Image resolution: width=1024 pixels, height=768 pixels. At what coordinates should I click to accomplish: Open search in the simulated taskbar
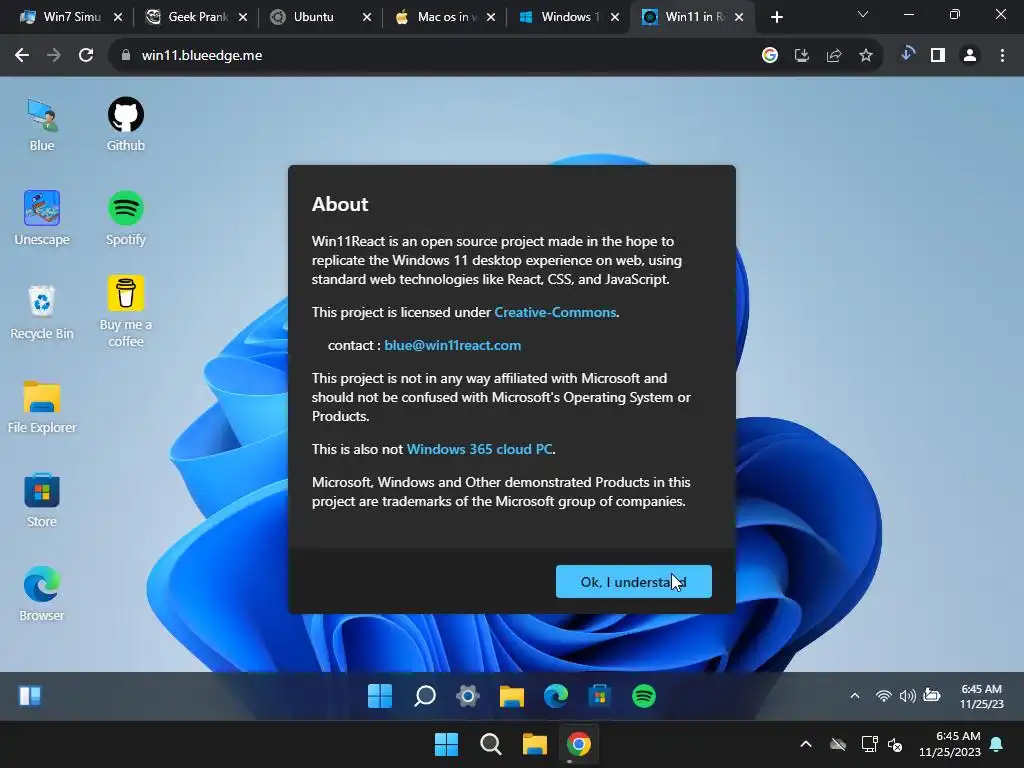pyautogui.click(x=424, y=696)
